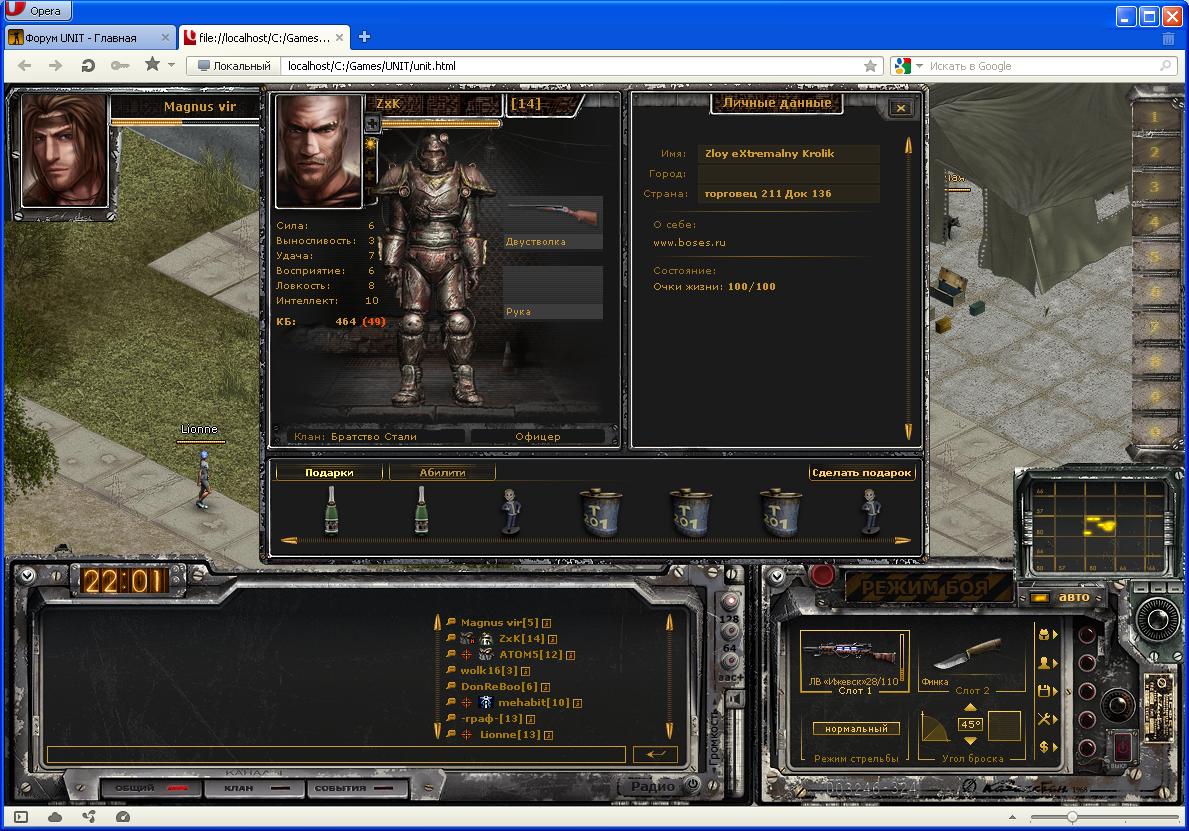
Task: Click the Сделать подарок button
Action: tap(861, 472)
